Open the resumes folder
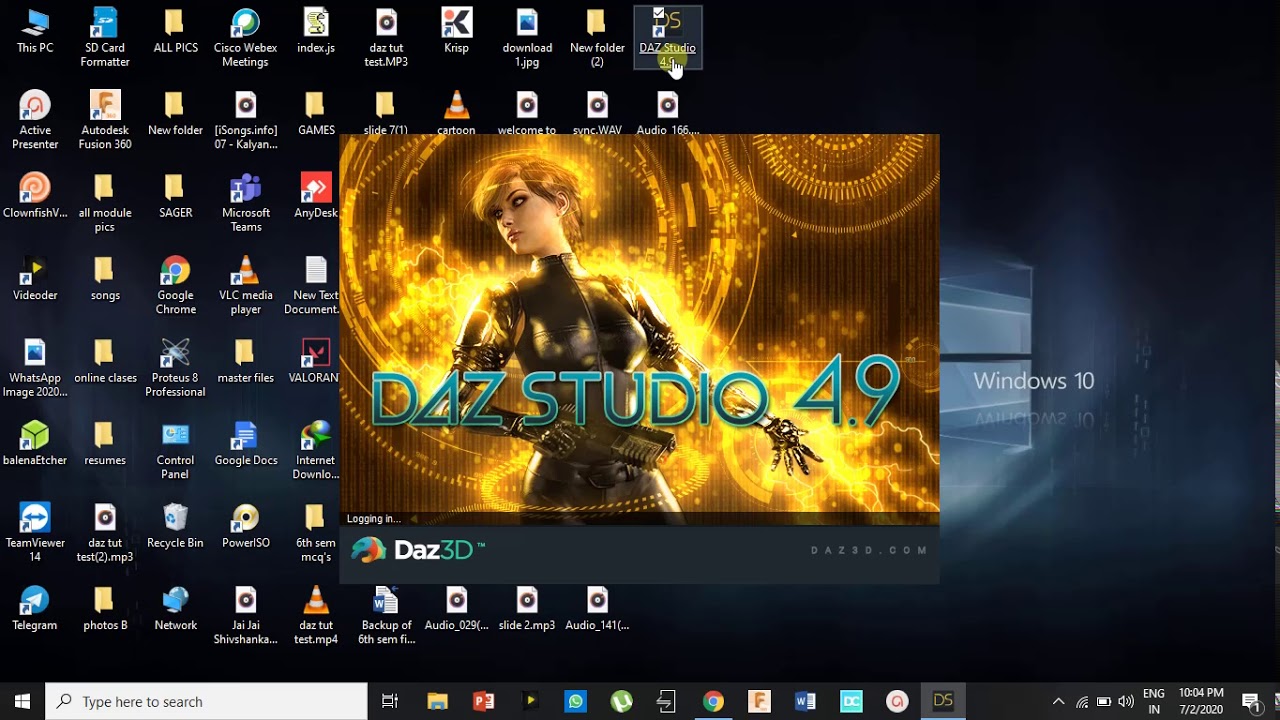The width and height of the screenshot is (1280, 720). coord(105,443)
